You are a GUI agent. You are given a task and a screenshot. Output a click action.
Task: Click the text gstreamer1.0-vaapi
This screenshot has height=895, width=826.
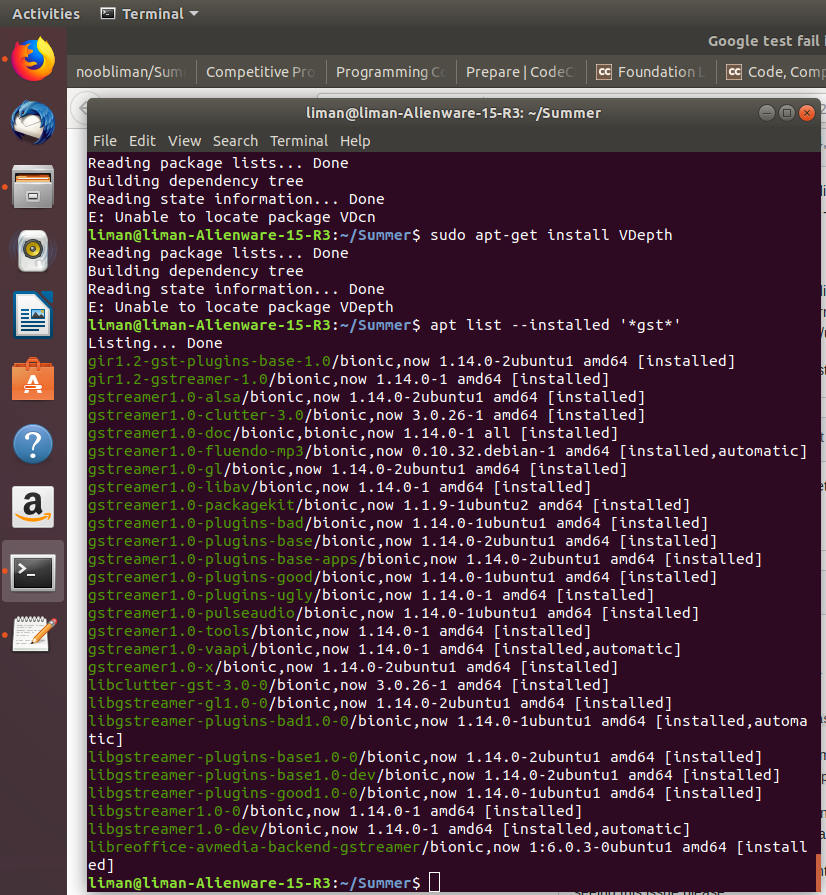click(x=169, y=649)
